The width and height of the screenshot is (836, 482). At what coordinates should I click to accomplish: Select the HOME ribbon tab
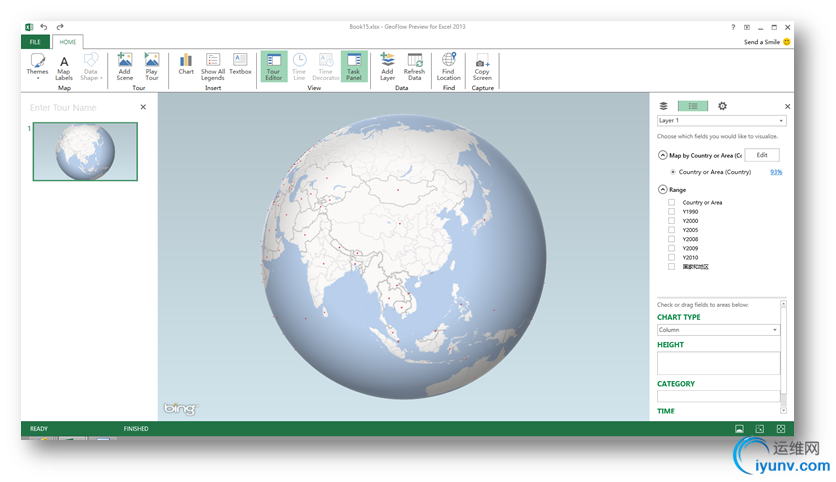click(x=68, y=42)
